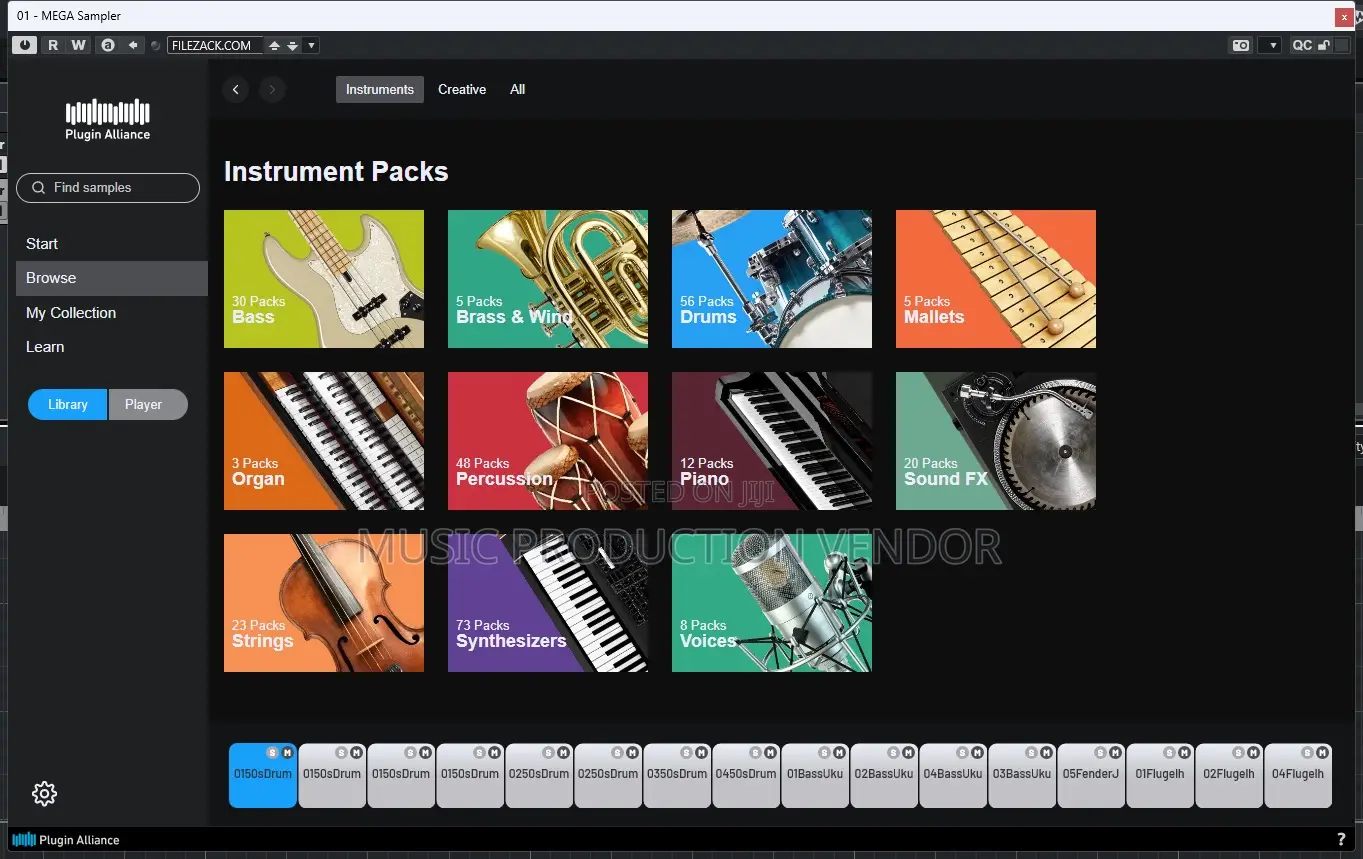Click the help question mark icon
Image resolution: width=1363 pixels, height=859 pixels.
point(1341,840)
